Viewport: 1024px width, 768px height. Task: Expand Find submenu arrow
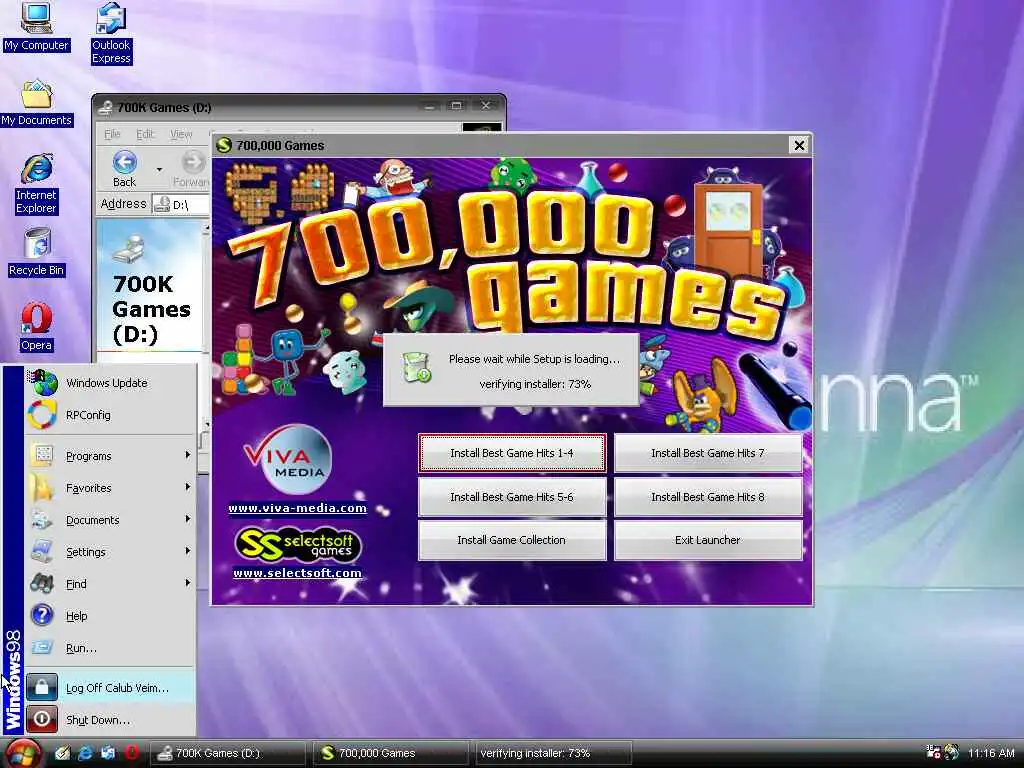187,583
